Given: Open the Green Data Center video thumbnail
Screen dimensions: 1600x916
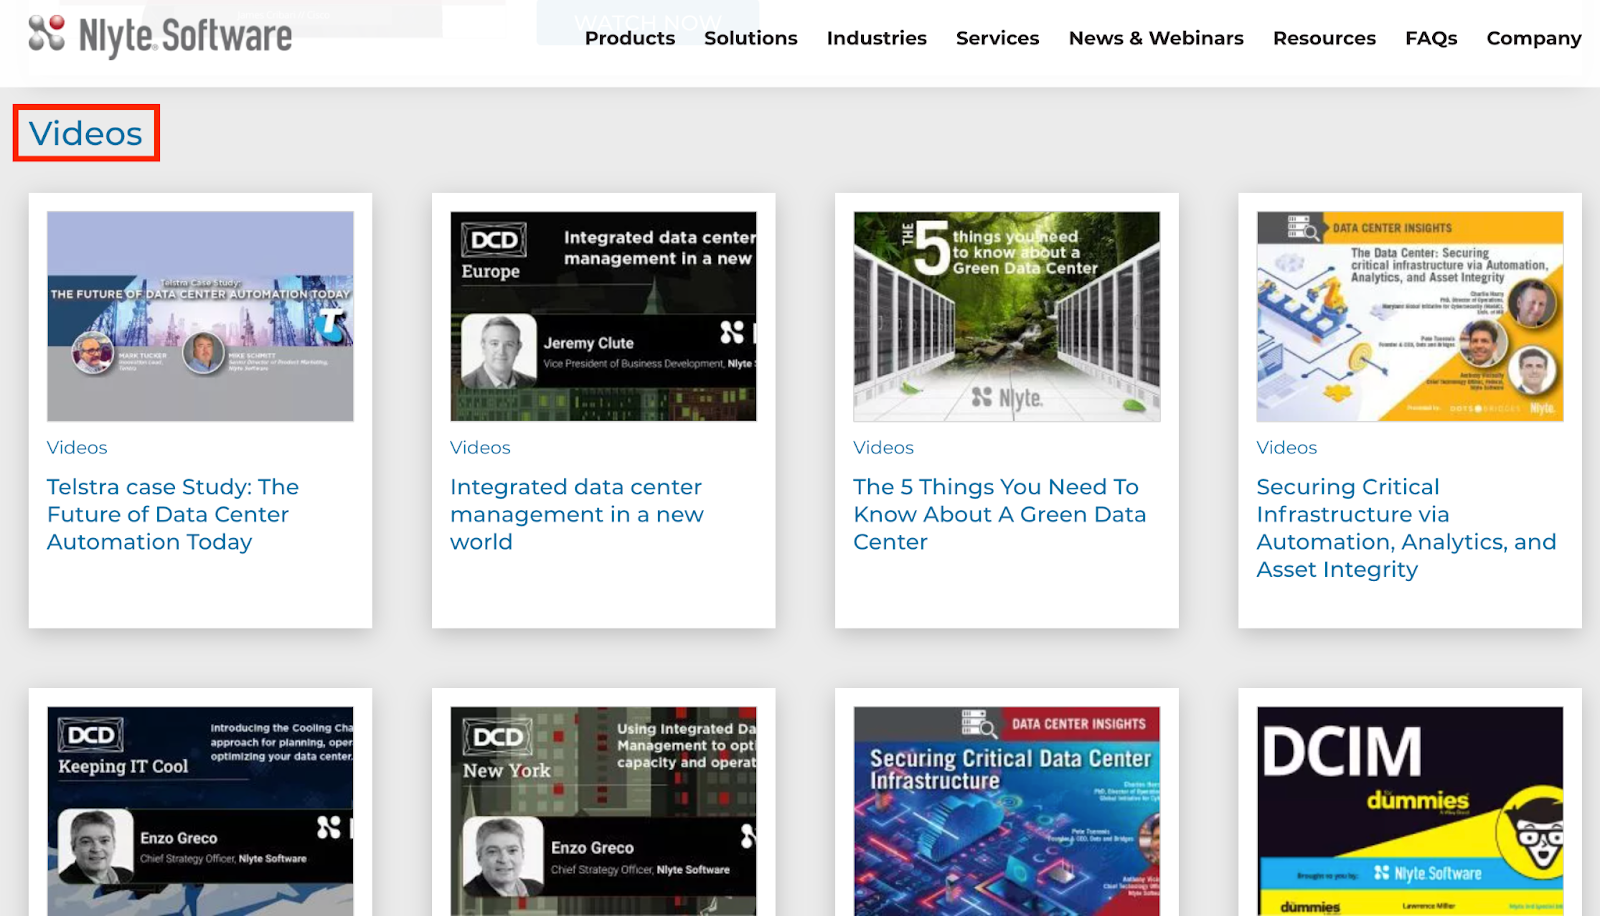Looking at the screenshot, I should (x=1007, y=316).
